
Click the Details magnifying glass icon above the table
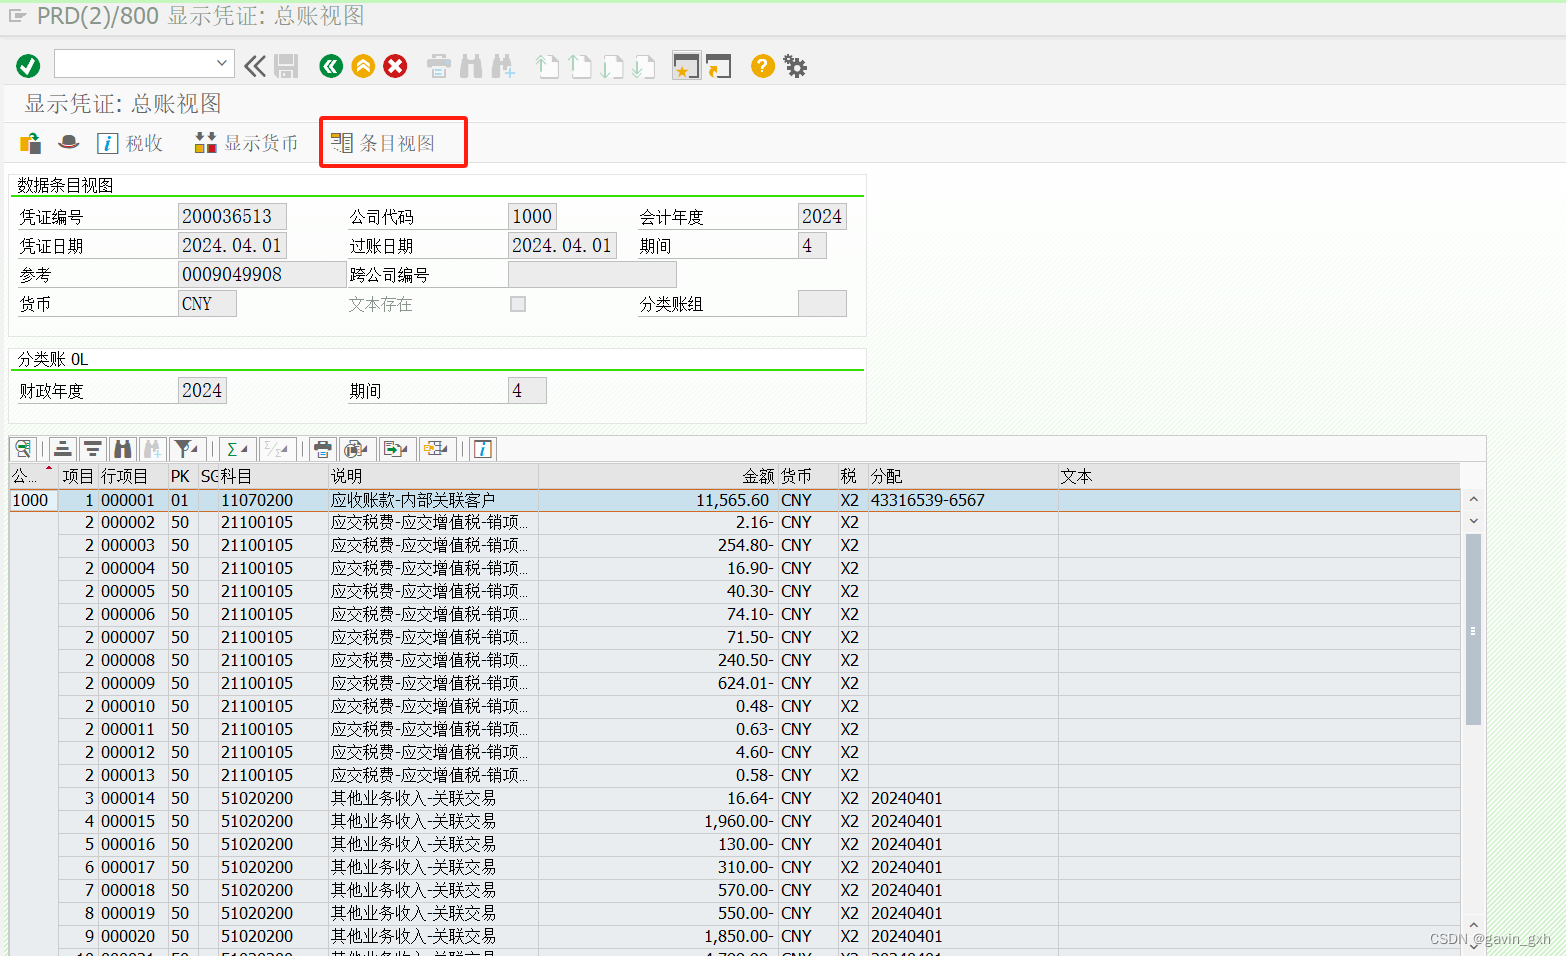pyautogui.click(x=23, y=449)
